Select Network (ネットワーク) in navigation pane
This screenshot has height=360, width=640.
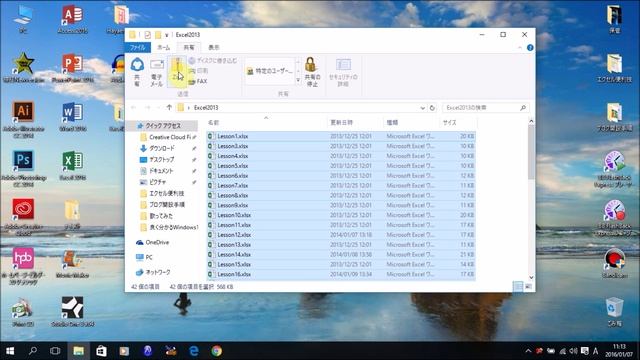click(x=158, y=272)
